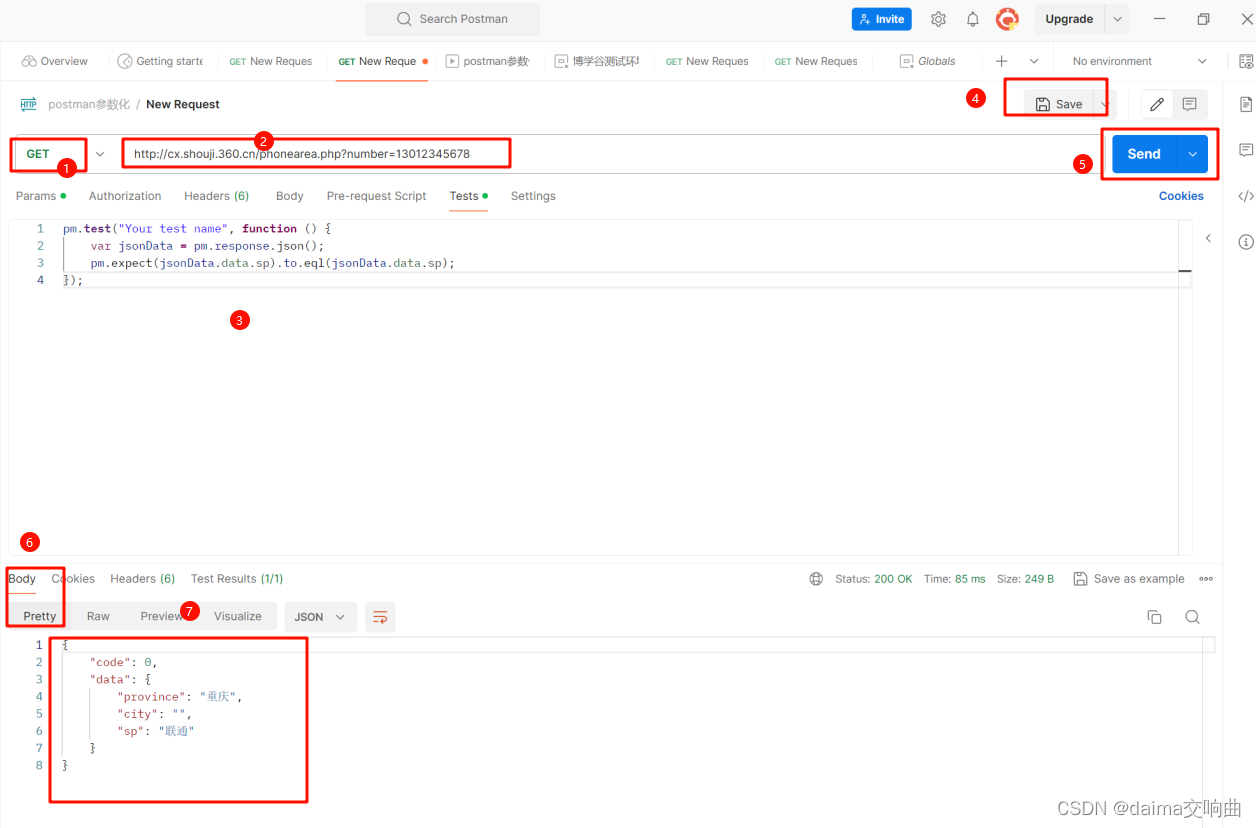Open the postman参数 runner tab
This screenshot has height=828, width=1256.
[487, 61]
